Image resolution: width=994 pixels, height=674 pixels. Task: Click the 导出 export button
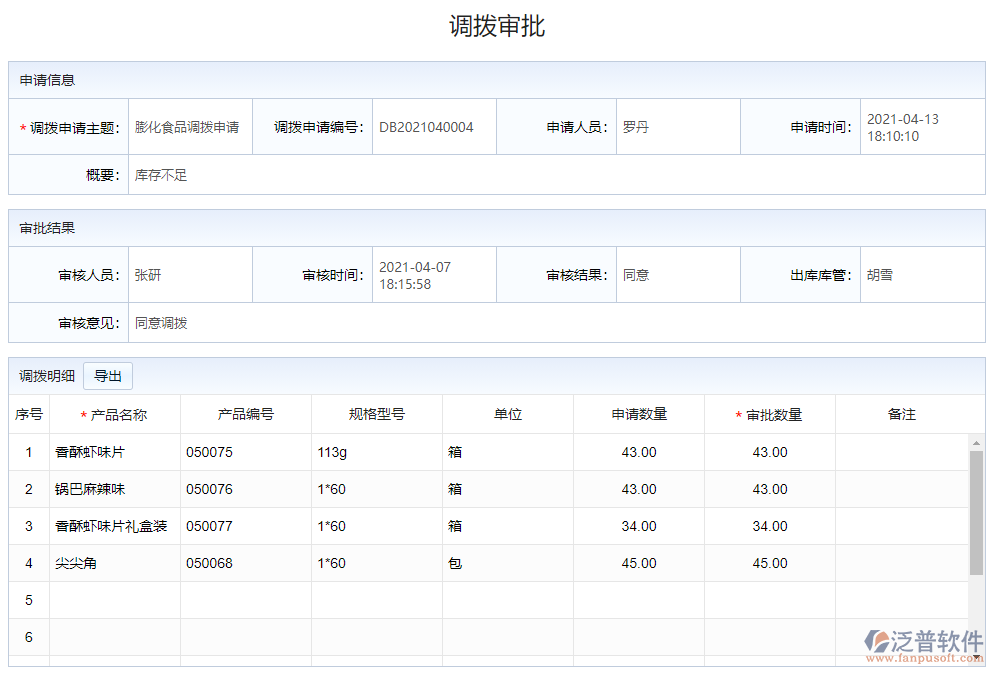108,376
